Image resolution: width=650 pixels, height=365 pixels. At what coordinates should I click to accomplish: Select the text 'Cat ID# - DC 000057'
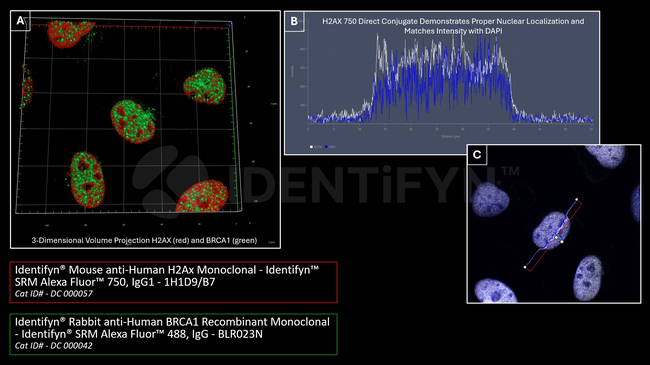click(x=53, y=294)
